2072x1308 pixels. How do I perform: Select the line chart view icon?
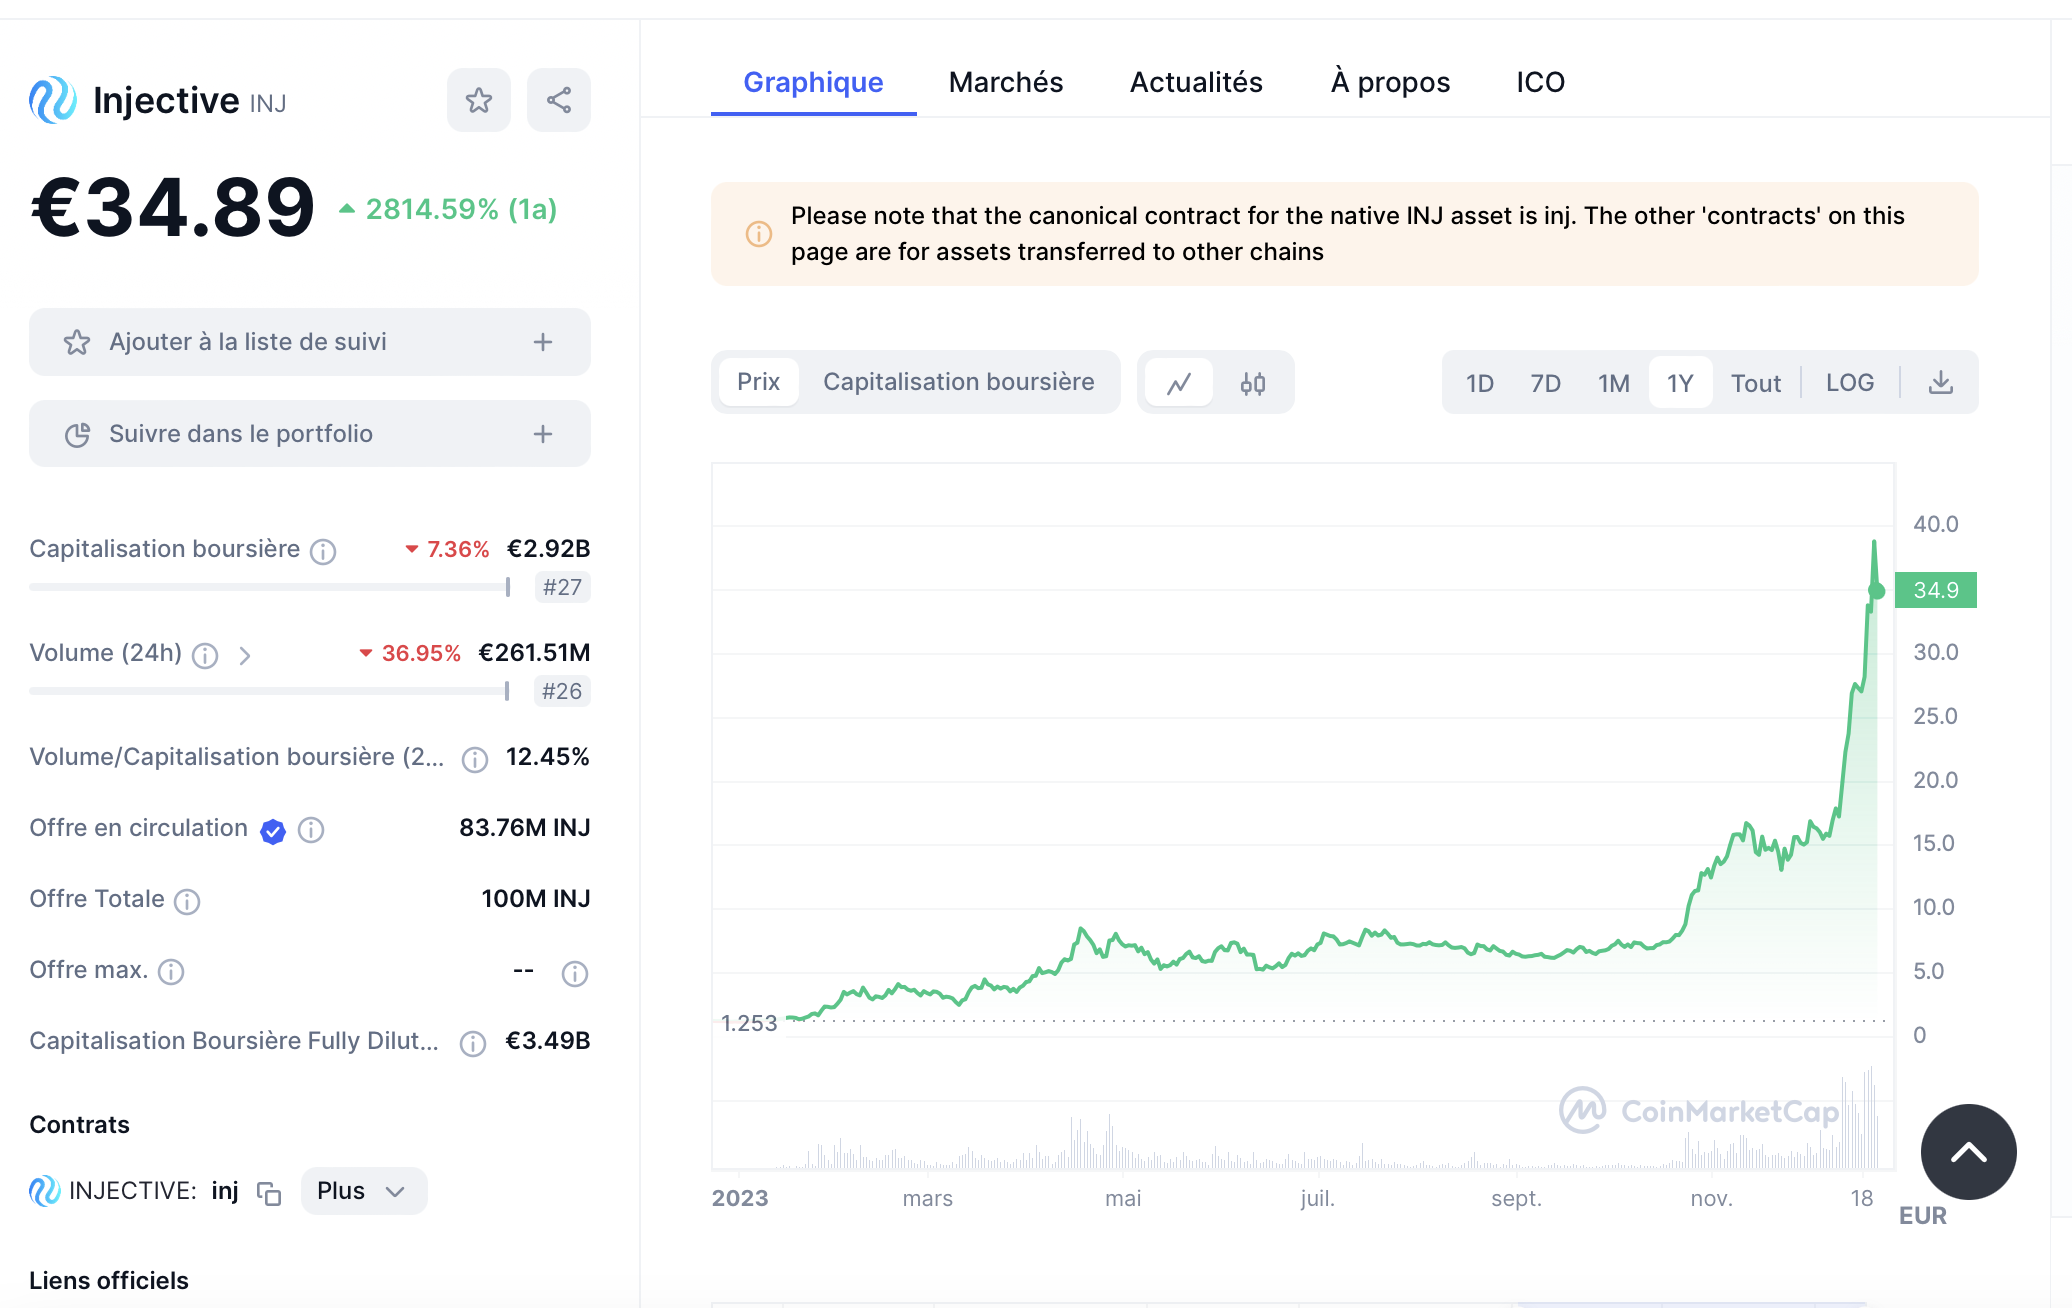point(1179,383)
